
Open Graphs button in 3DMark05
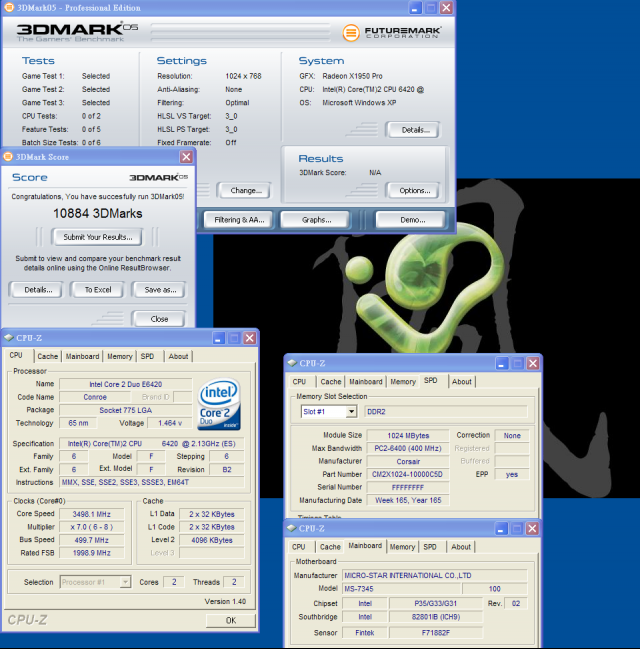pyautogui.click(x=316, y=220)
